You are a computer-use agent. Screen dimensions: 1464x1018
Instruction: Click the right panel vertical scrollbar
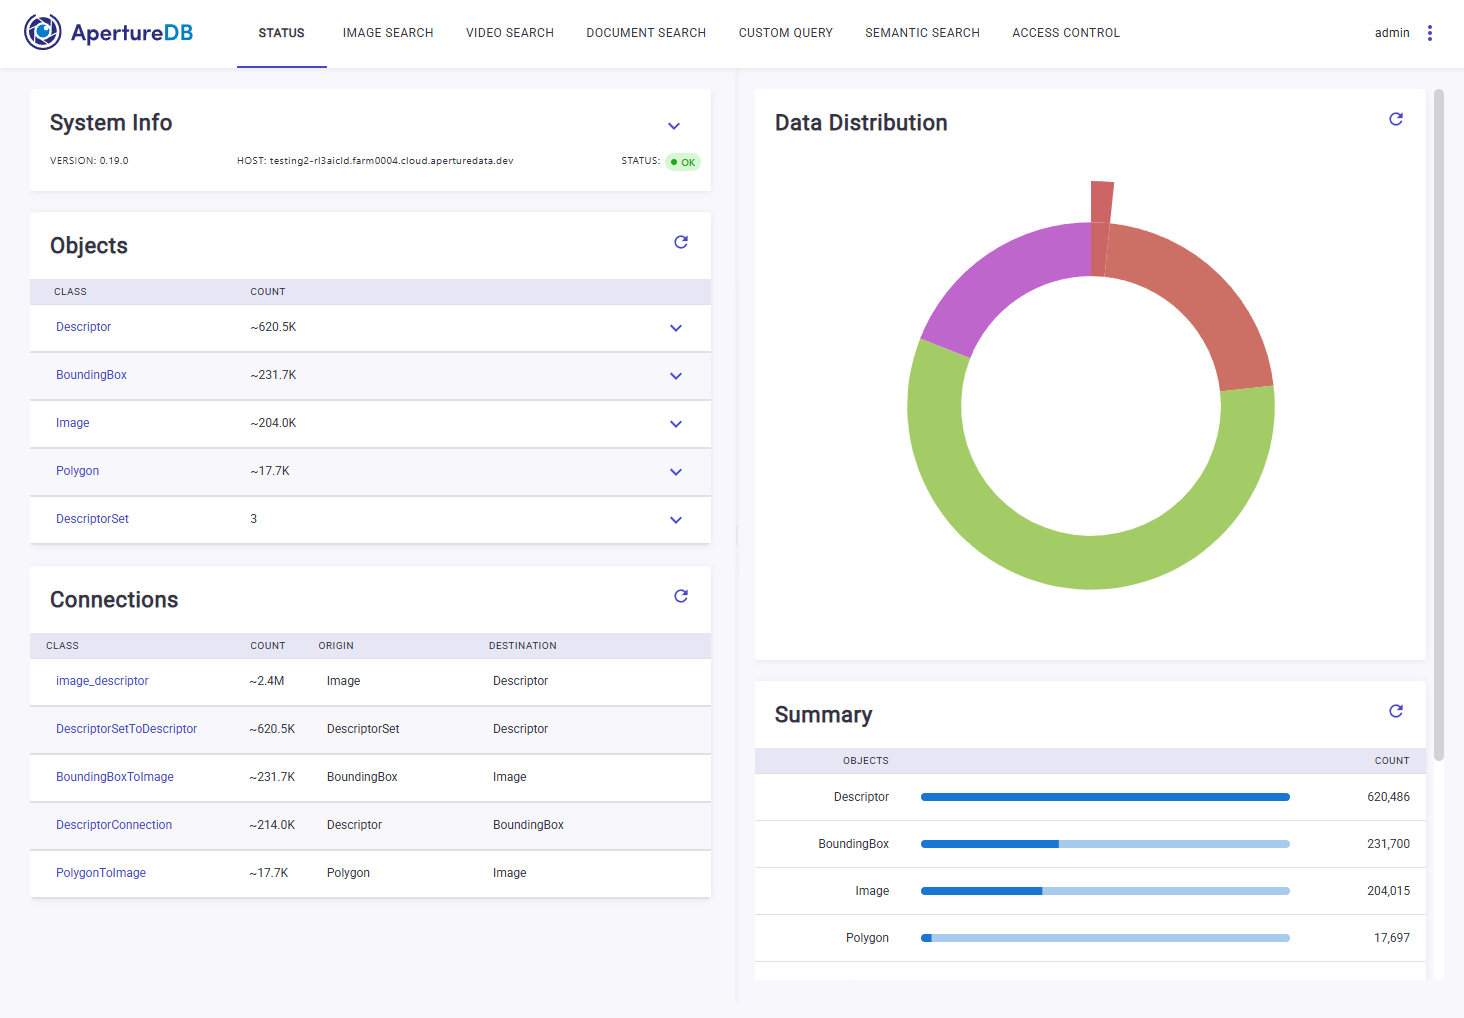pos(1439,425)
